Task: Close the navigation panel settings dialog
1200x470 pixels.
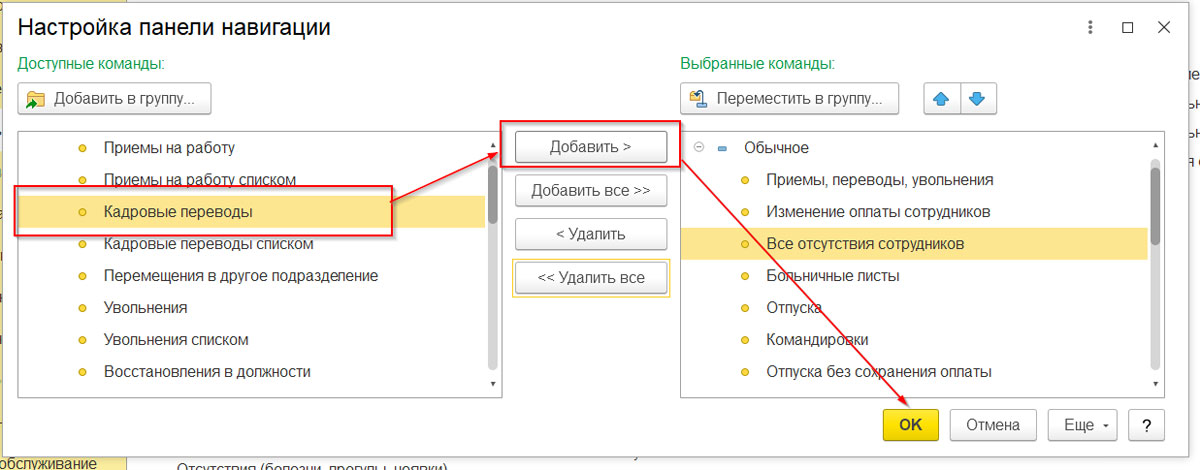Action: [x=1163, y=28]
